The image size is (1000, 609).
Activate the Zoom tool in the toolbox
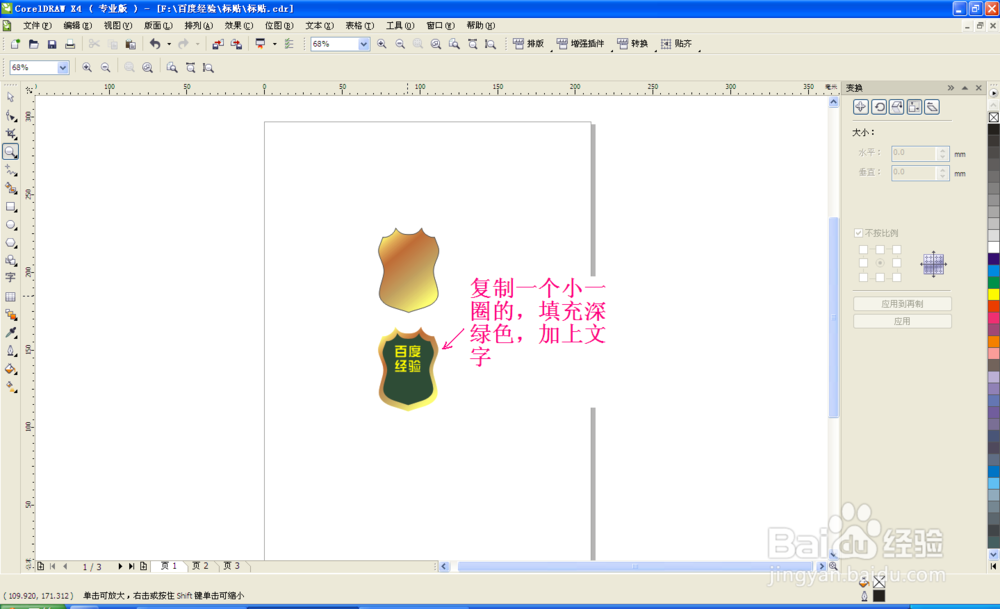[12, 152]
